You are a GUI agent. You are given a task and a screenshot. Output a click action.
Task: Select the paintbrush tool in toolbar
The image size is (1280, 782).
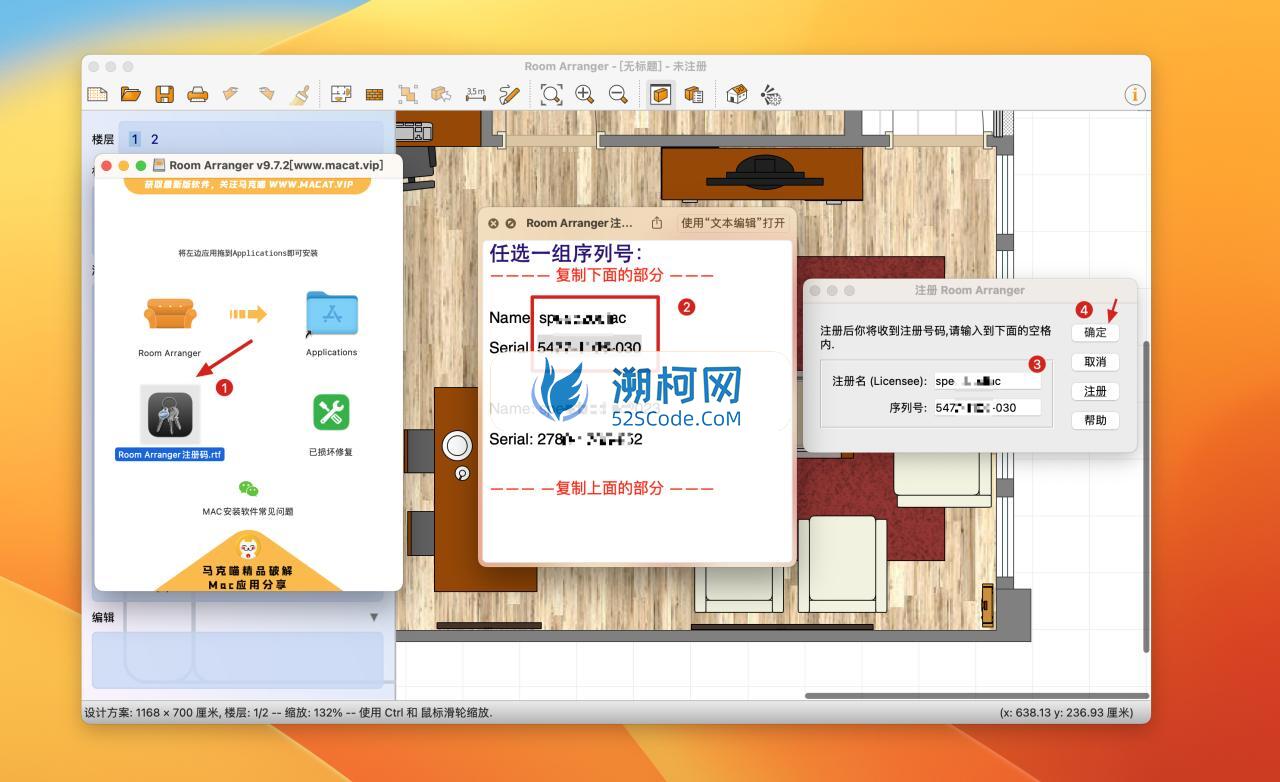(299, 94)
